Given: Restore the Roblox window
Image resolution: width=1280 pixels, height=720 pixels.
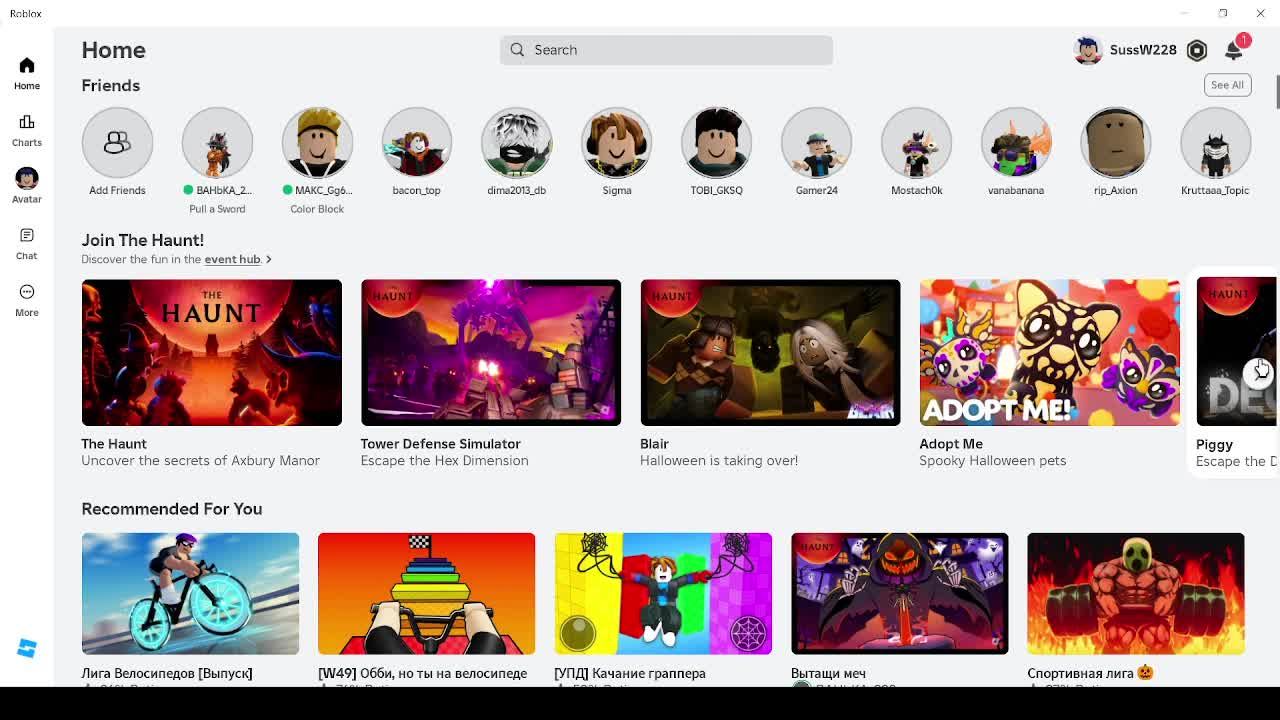Looking at the screenshot, I should click(1223, 13).
